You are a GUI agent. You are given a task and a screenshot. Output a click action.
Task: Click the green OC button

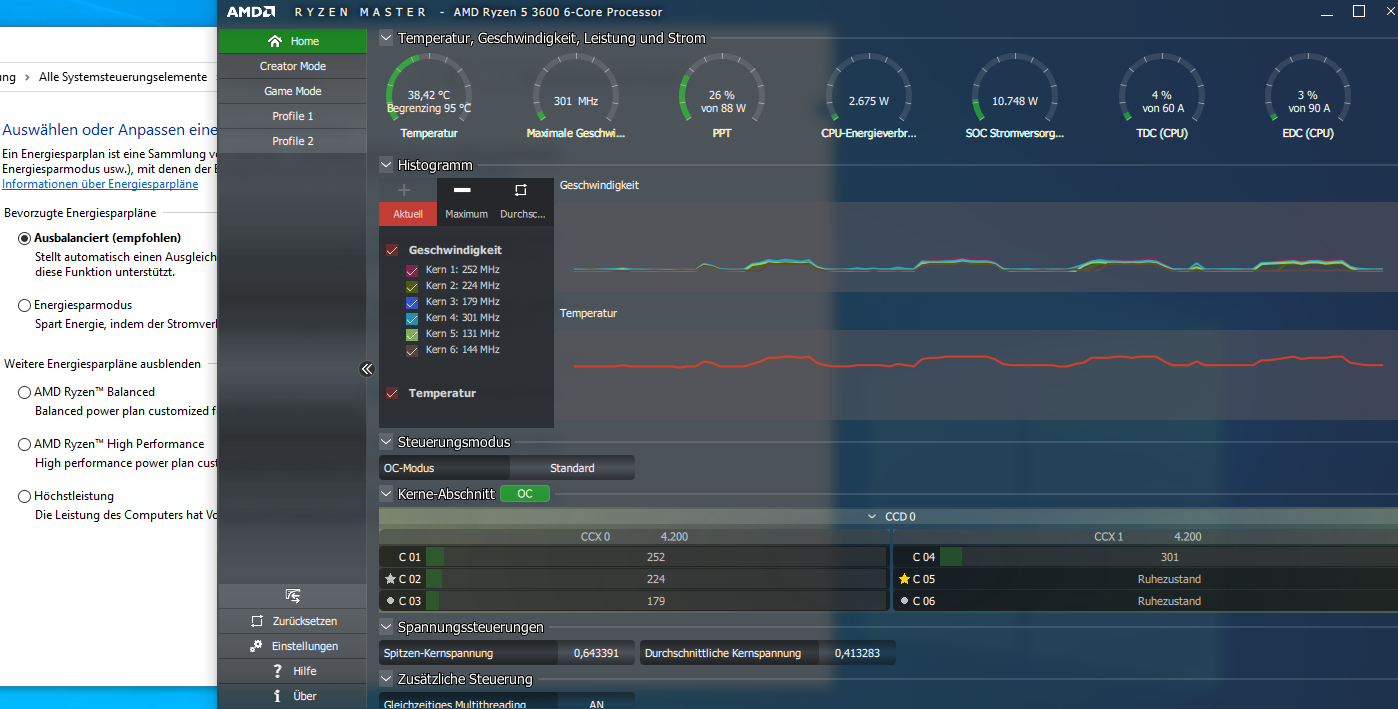[525, 494]
